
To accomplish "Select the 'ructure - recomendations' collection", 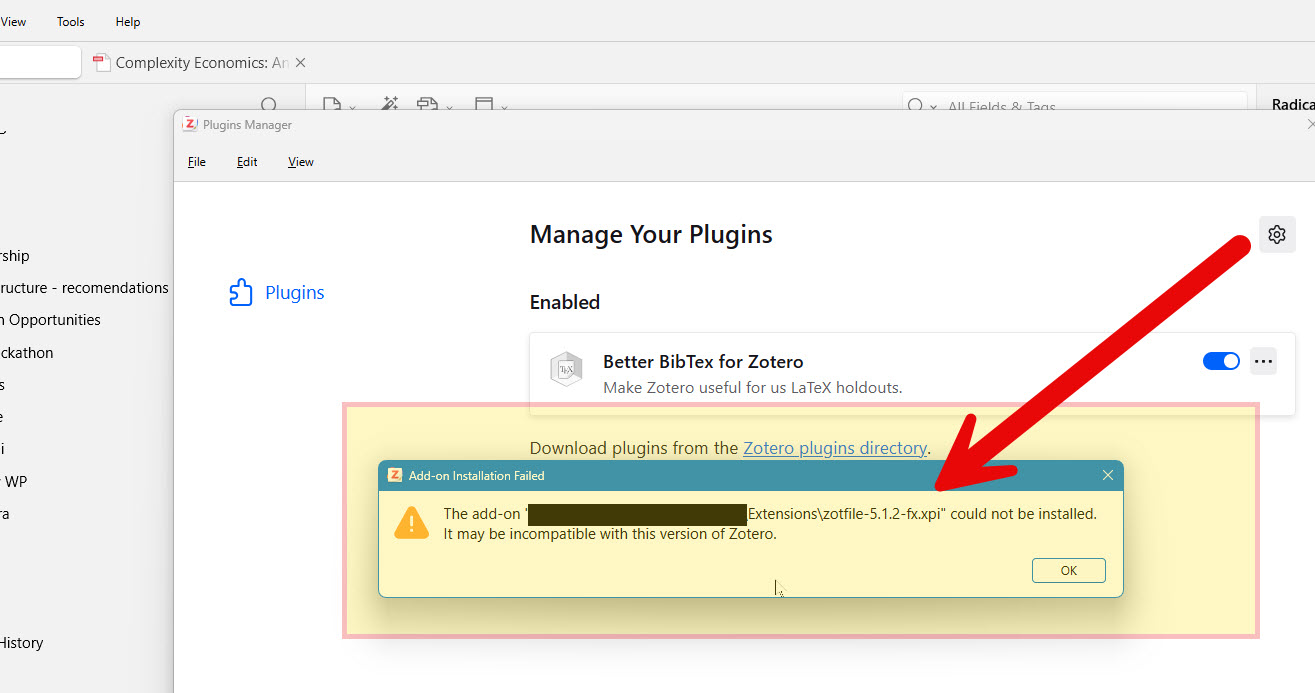I will [84, 288].
